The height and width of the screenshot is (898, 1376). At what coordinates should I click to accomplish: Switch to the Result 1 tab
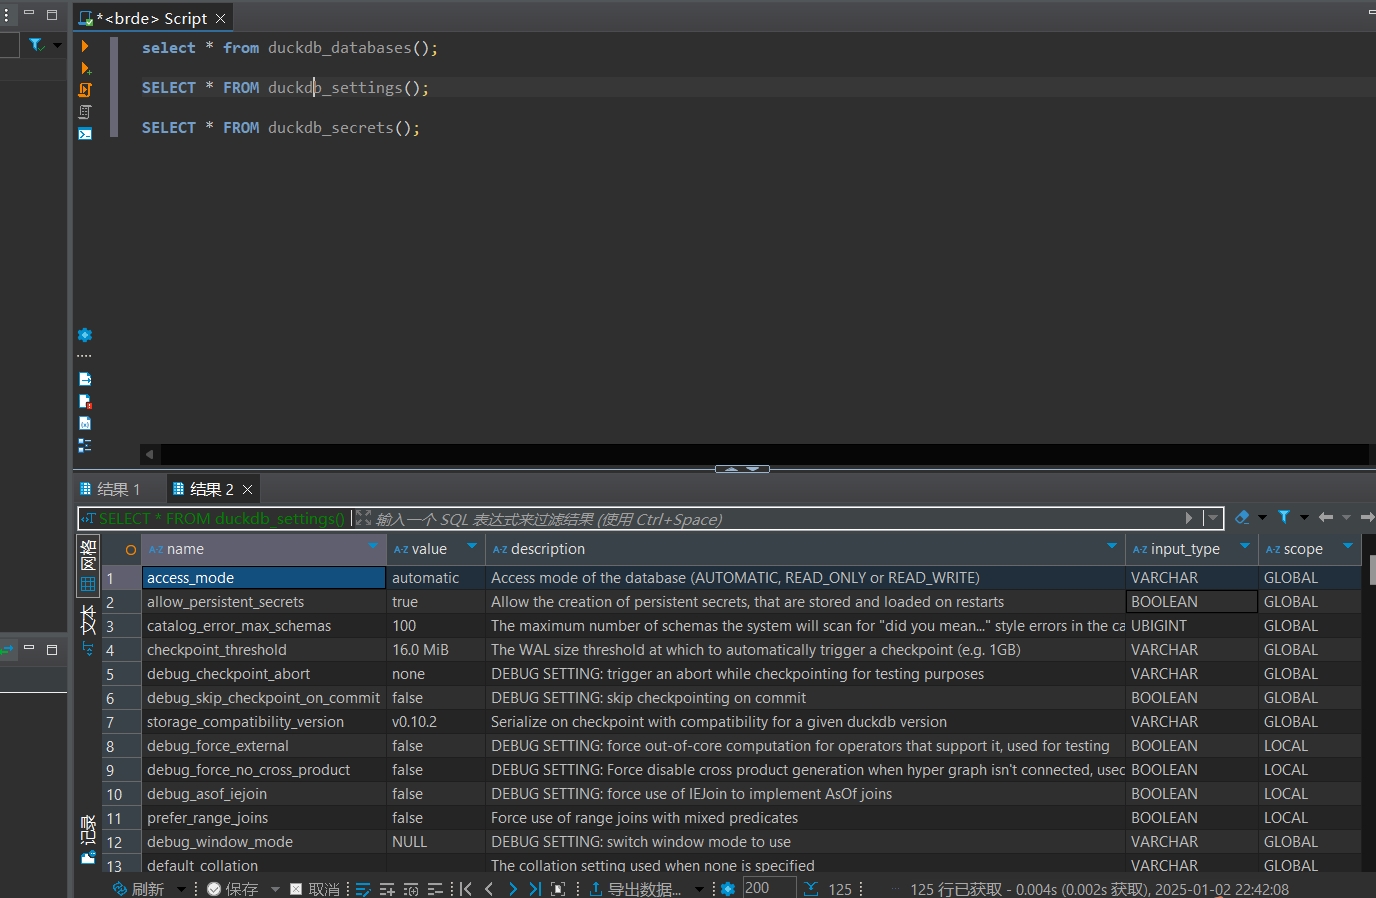(110, 489)
